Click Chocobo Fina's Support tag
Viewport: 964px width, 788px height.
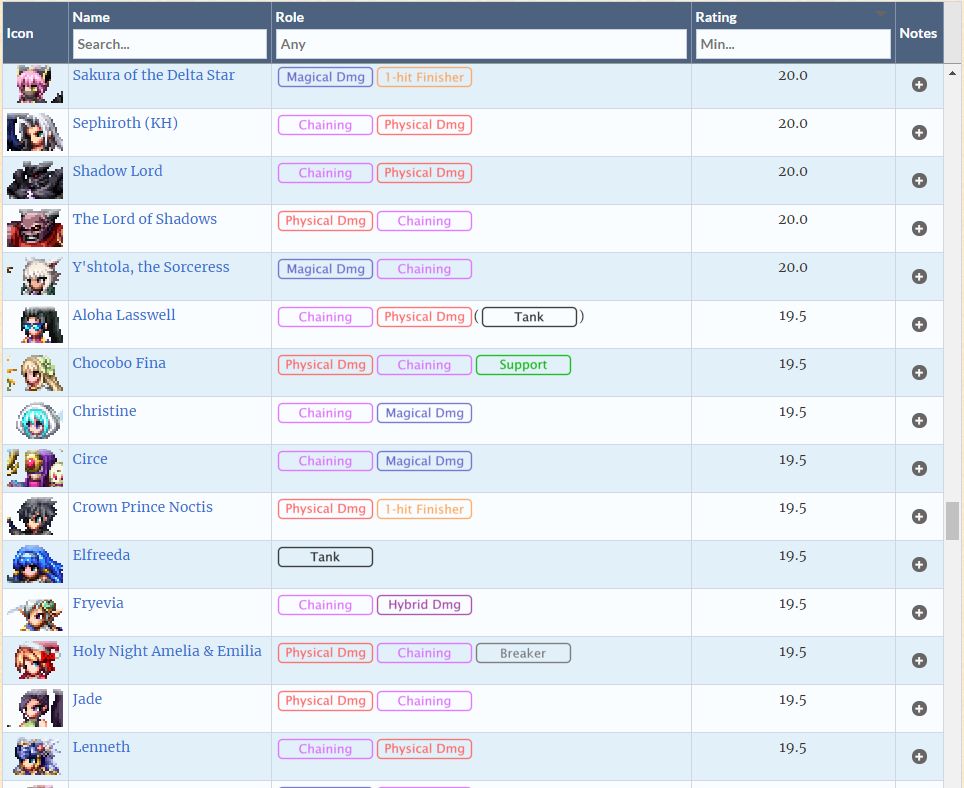point(523,365)
